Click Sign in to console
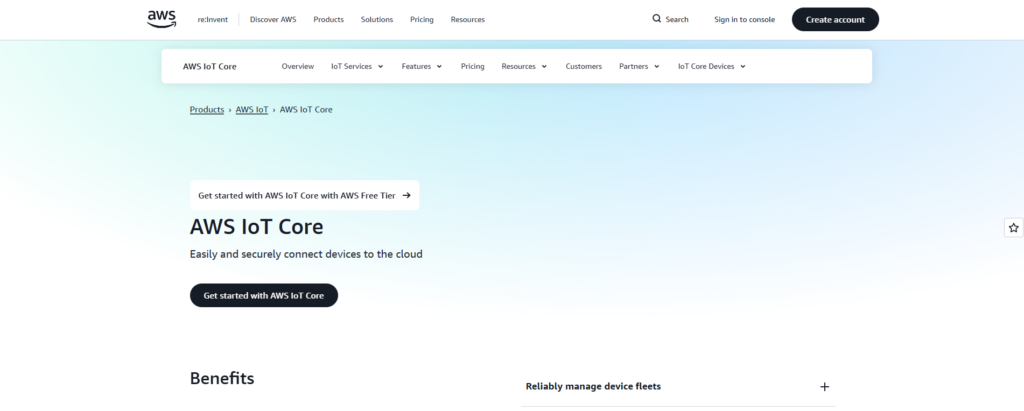Screen dimensions: 1024x411 (744, 20)
